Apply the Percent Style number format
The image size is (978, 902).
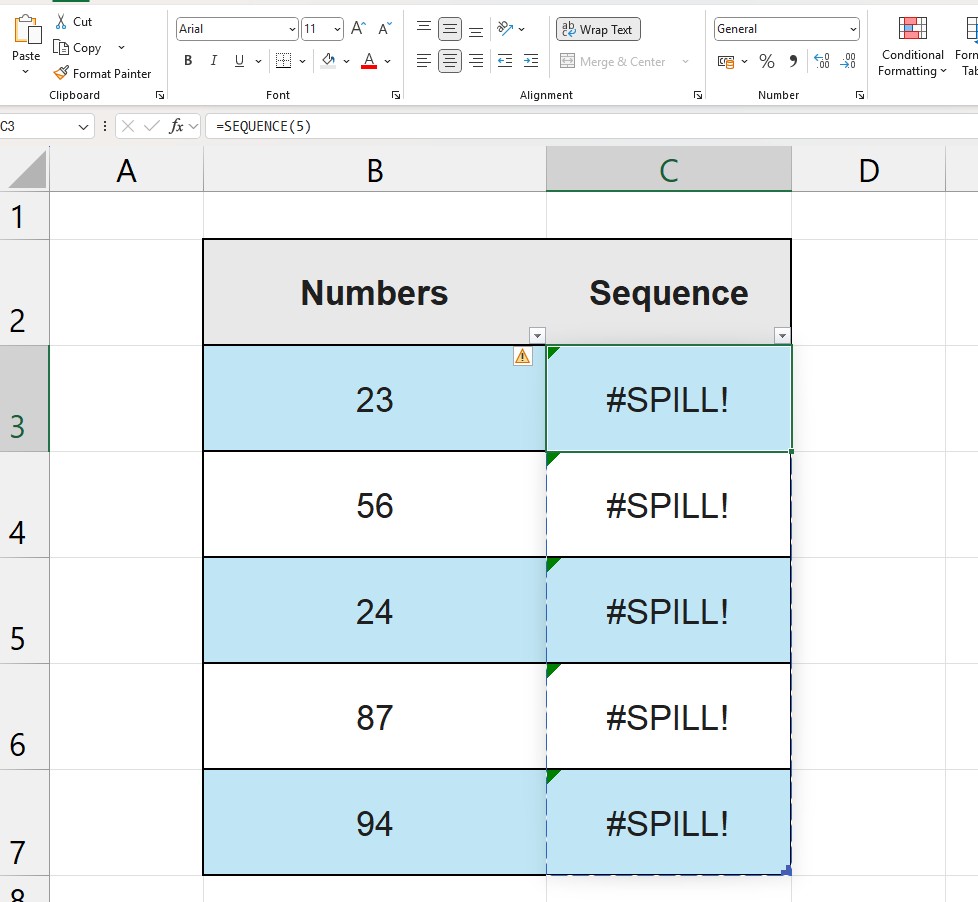click(766, 61)
